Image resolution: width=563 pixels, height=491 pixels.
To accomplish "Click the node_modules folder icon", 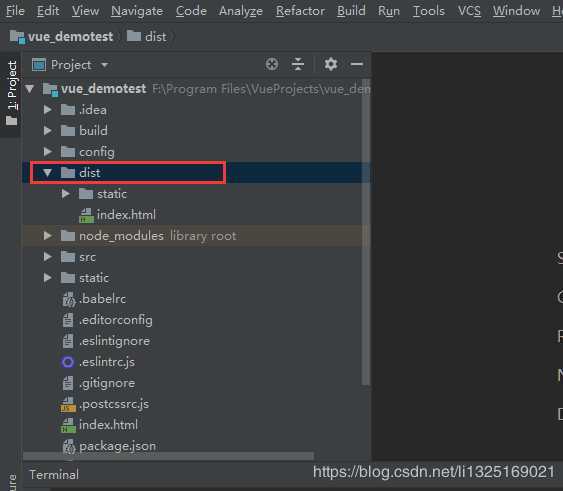I will (68, 236).
